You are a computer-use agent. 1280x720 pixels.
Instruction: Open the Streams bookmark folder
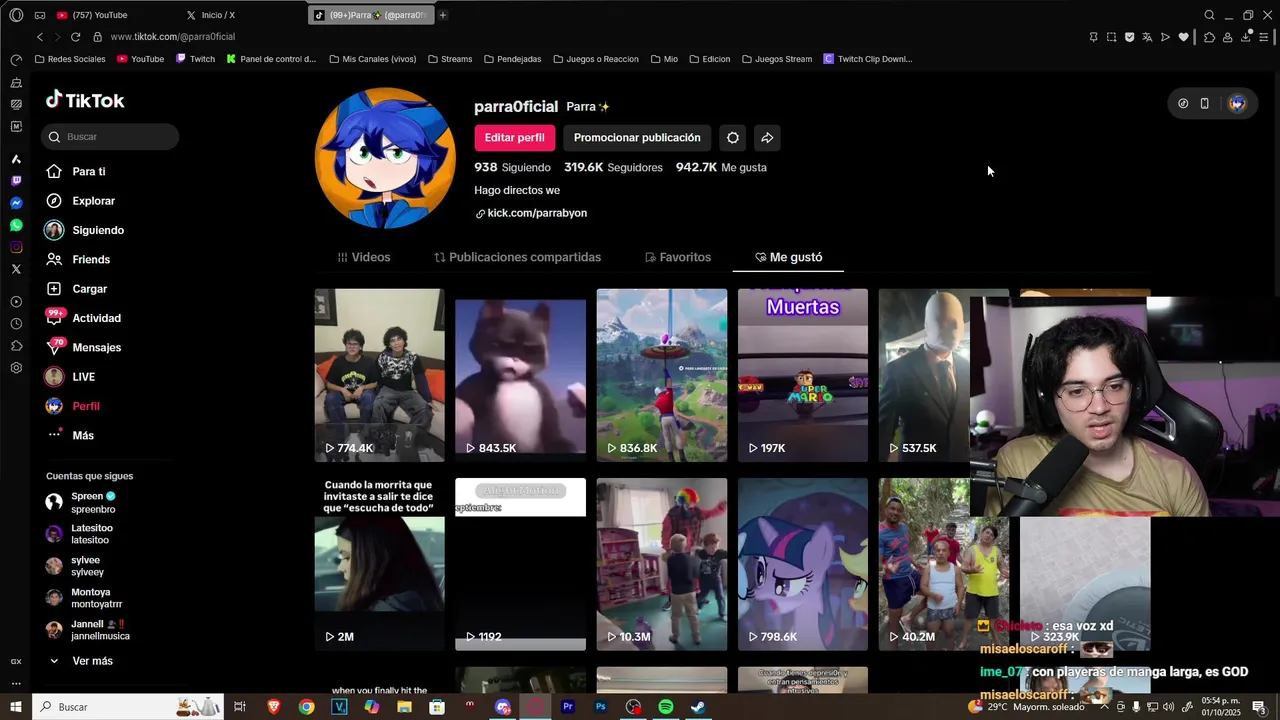tap(450, 59)
